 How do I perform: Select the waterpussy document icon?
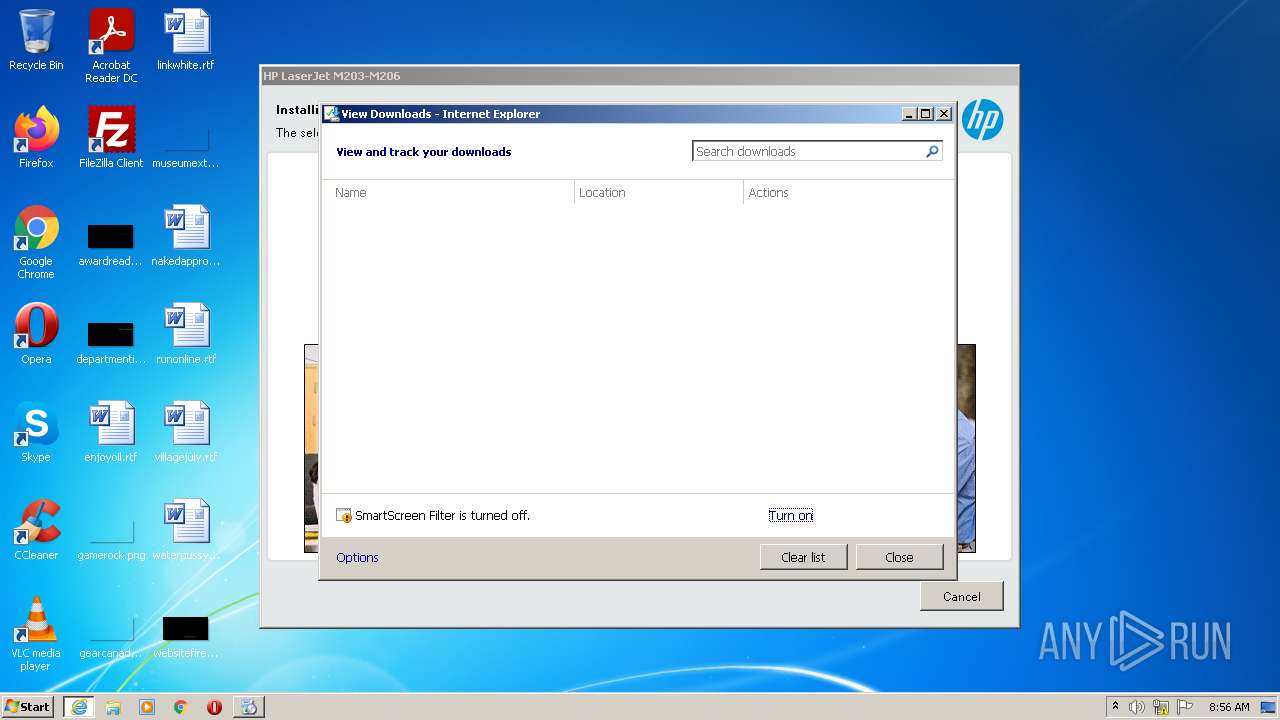click(x=186, y=530)
